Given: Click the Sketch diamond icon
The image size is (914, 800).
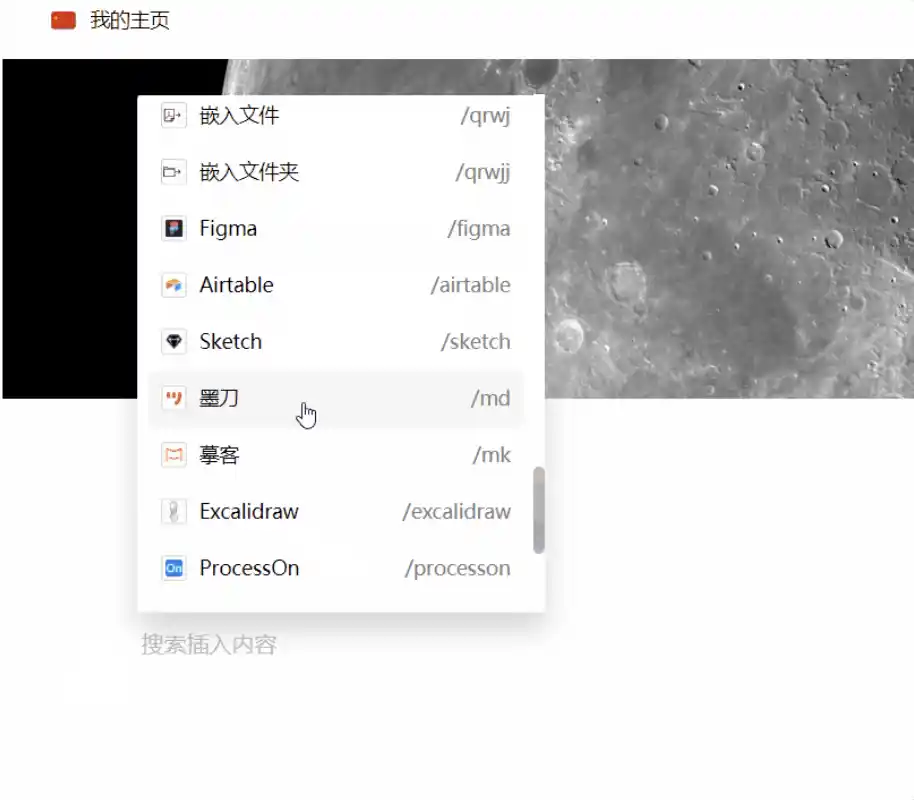Looking at the screenshot, I should pyautogui.click(x=174, y=342).
